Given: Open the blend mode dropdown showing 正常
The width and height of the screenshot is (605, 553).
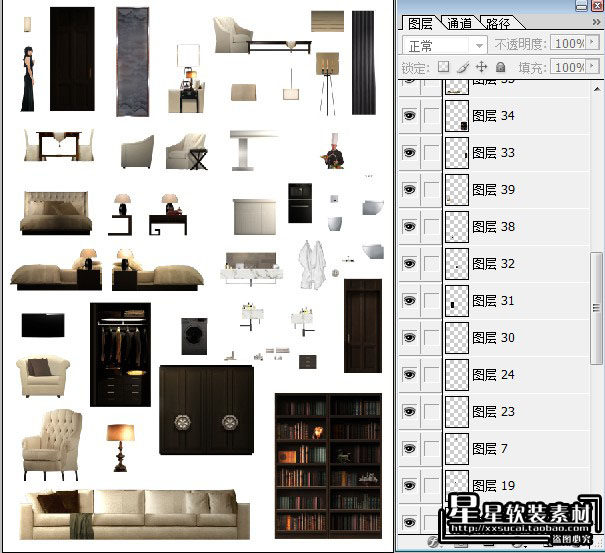Looking at the screenshot, I should [x=444, y=46].
